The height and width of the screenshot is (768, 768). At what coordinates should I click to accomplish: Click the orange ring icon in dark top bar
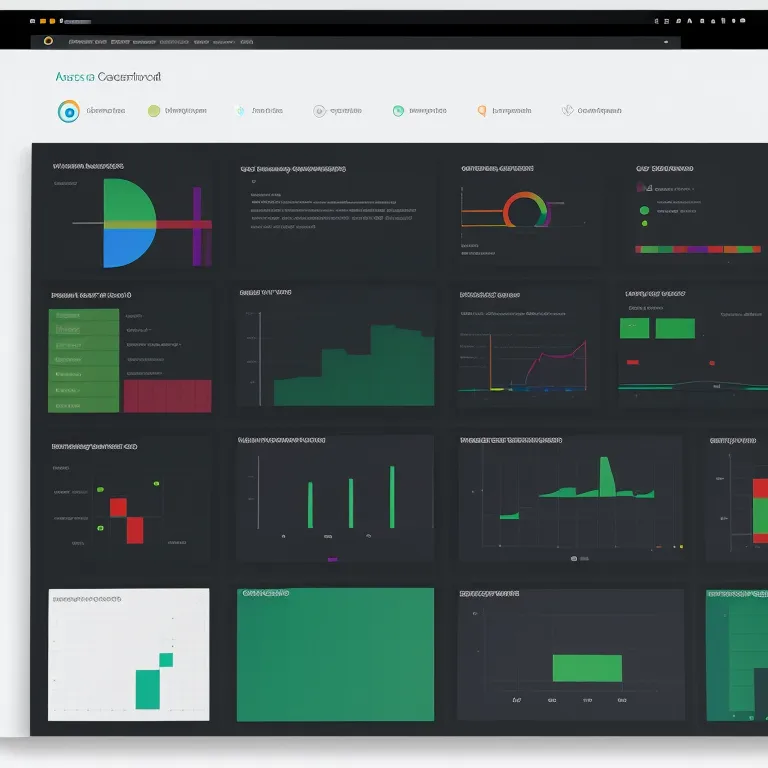[x=48, y=42]
